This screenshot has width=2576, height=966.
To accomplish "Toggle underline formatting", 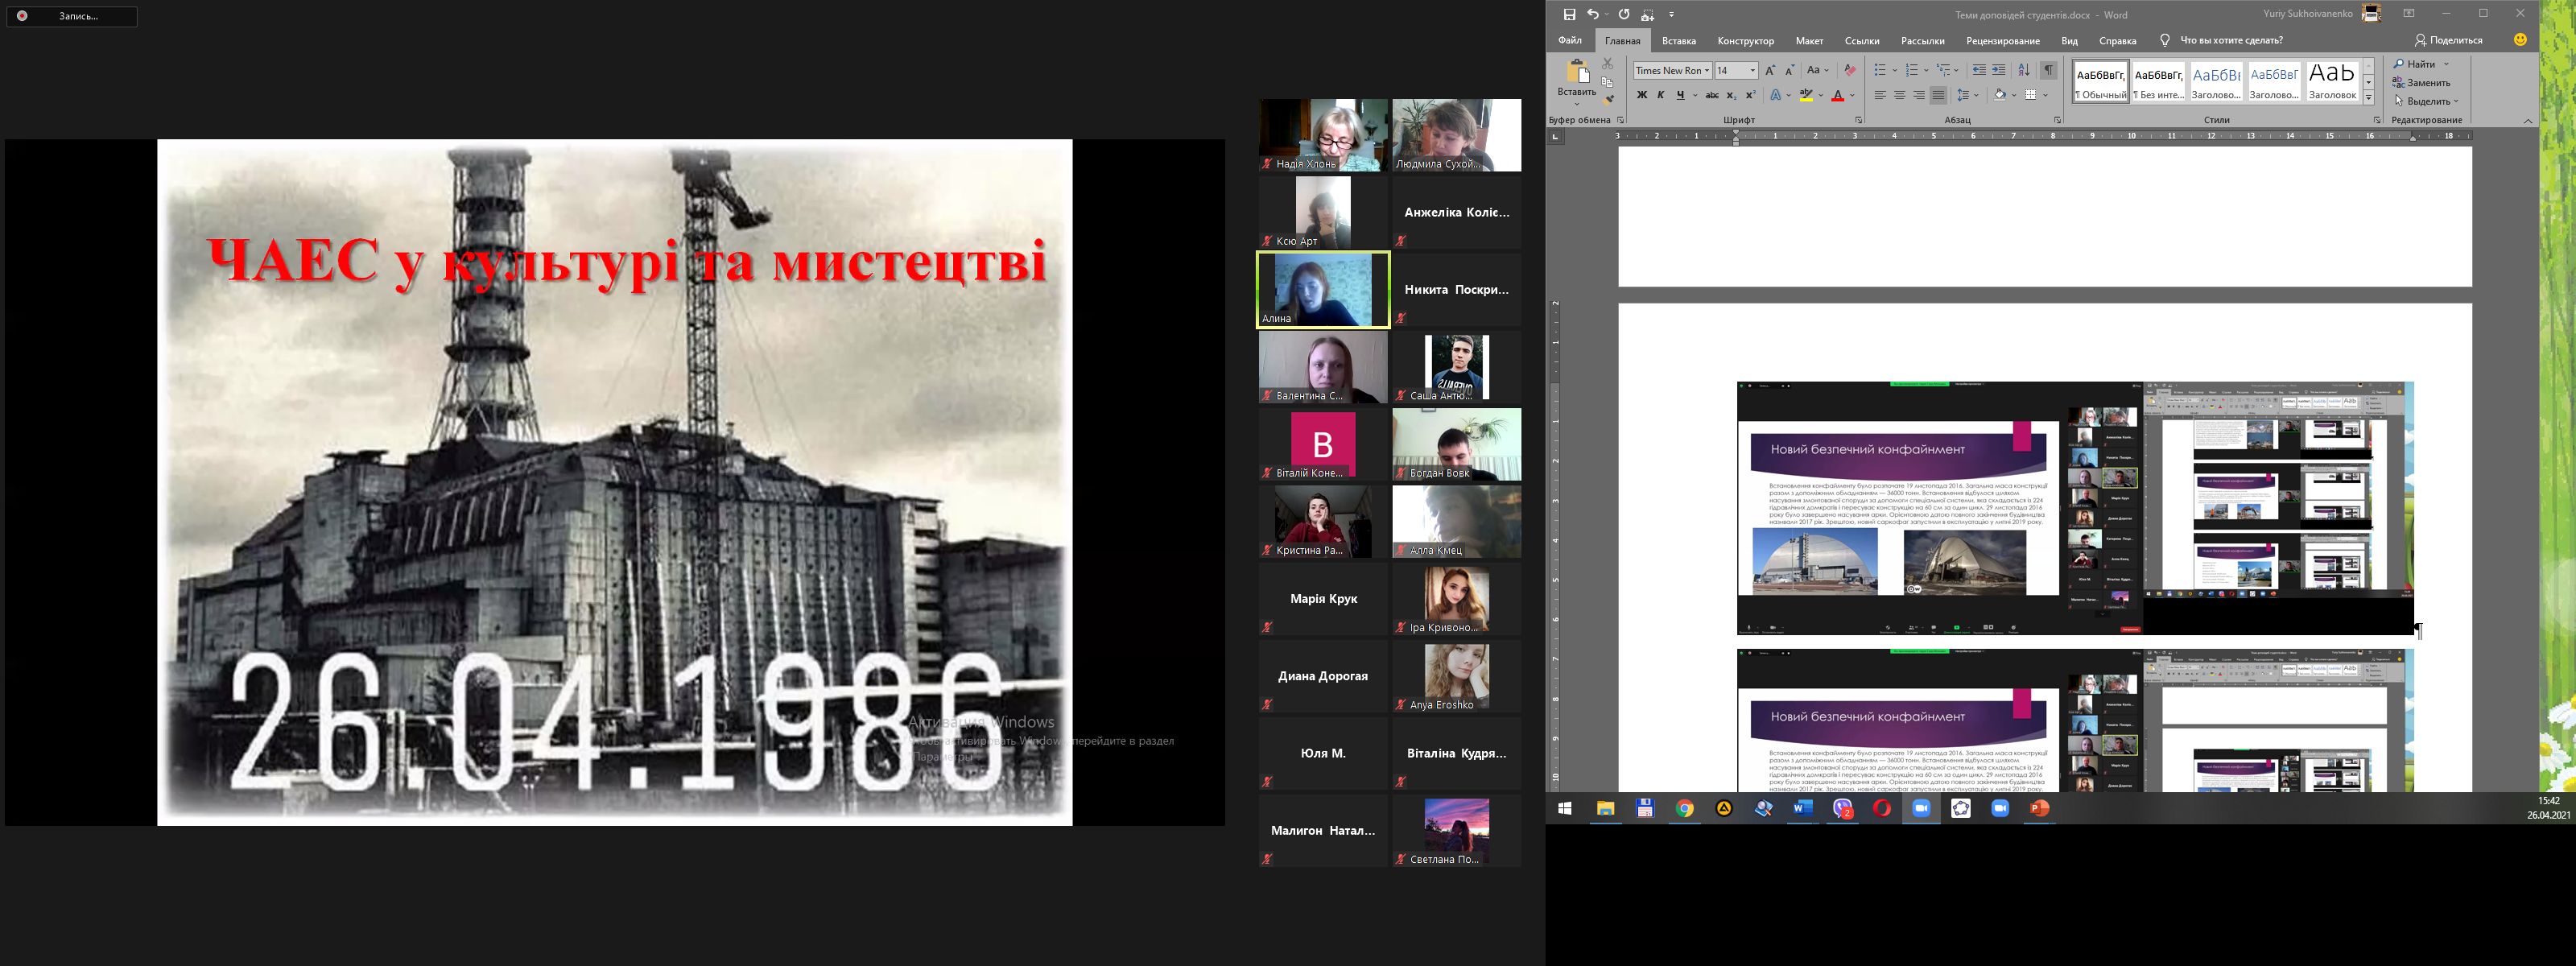I will (x=1682, y=95).
